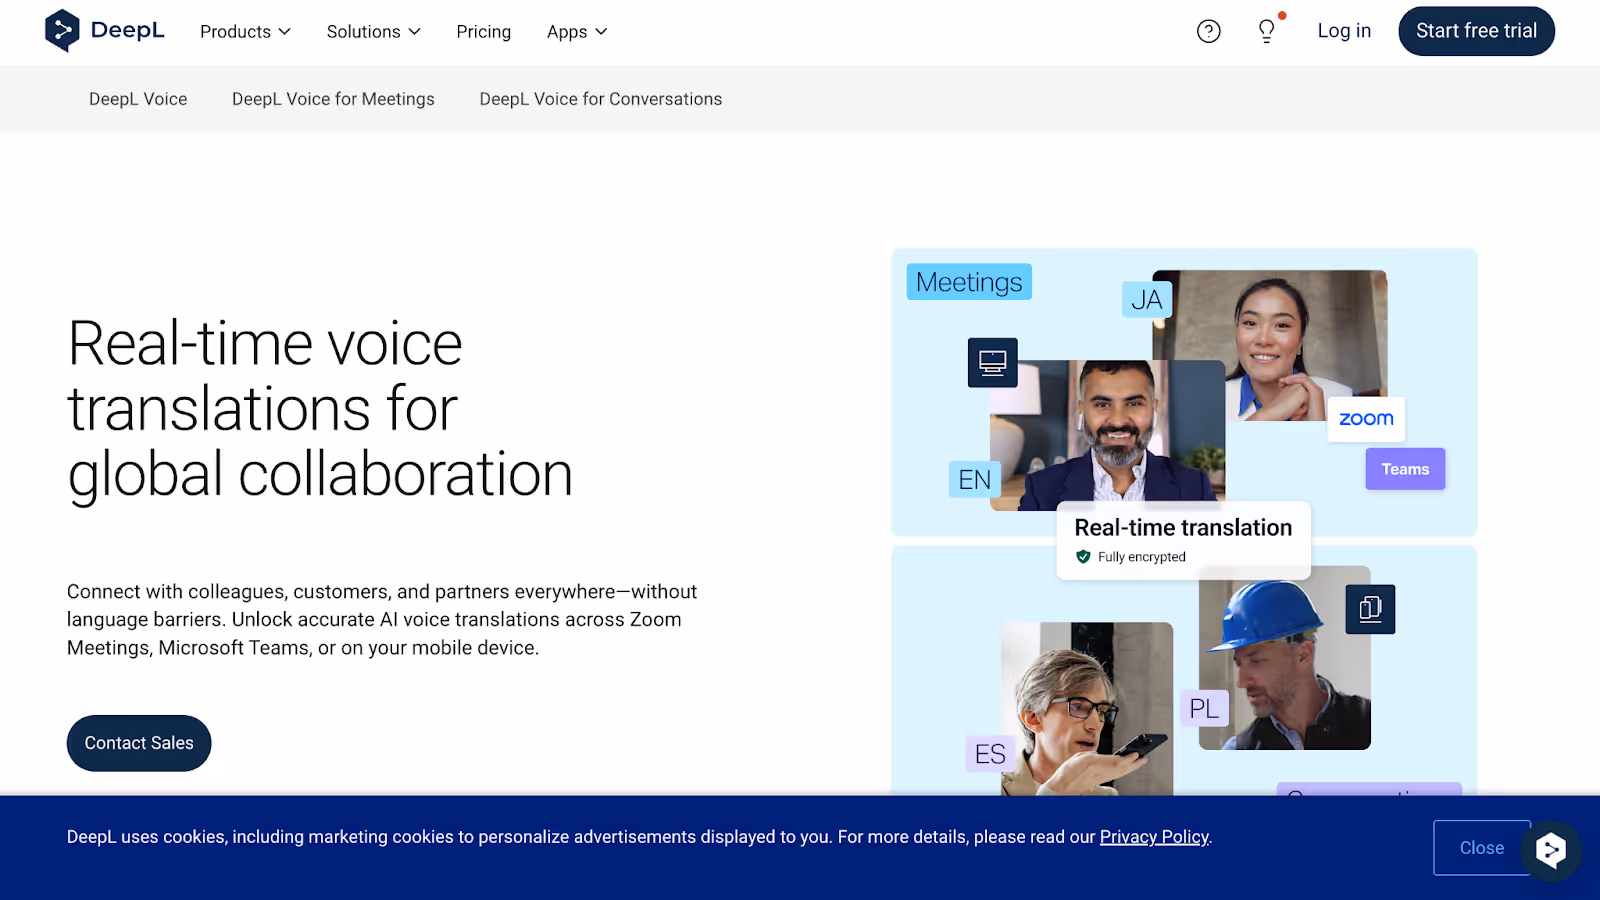Open the Pricing page
Screen dimensions: 1600x900
click(x=484, y=32)
